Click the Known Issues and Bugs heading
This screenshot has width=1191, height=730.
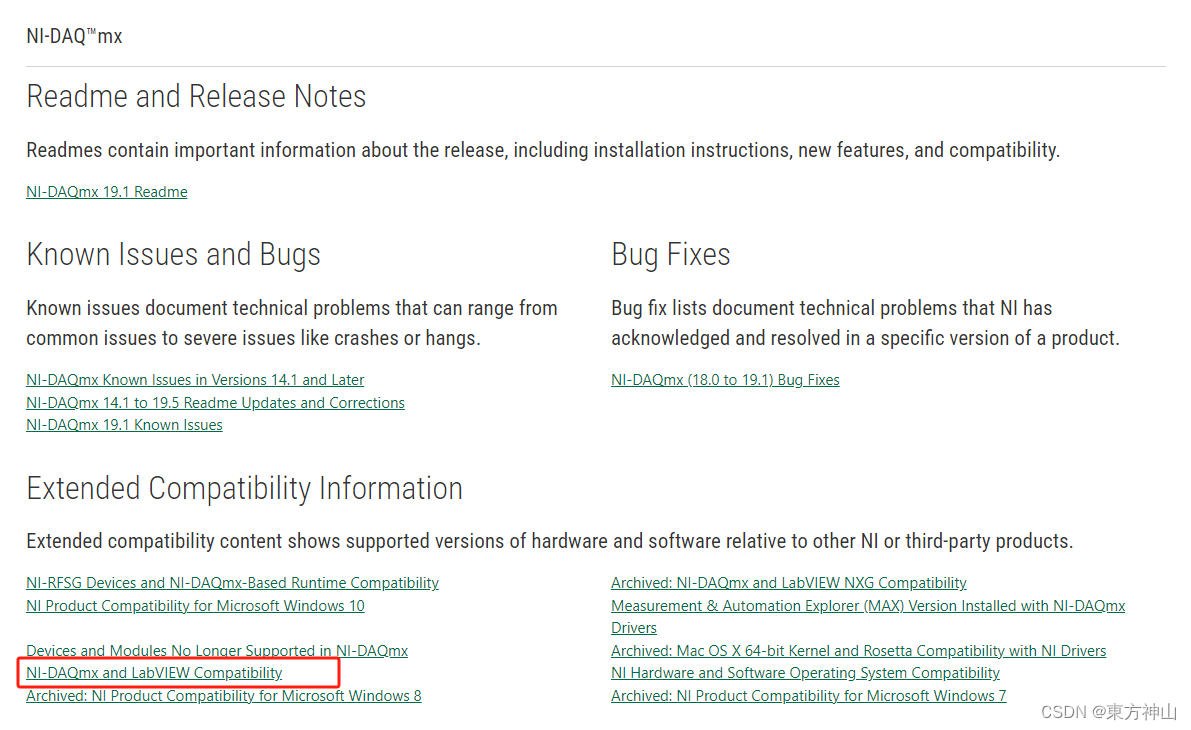click(x=173, y=254)
